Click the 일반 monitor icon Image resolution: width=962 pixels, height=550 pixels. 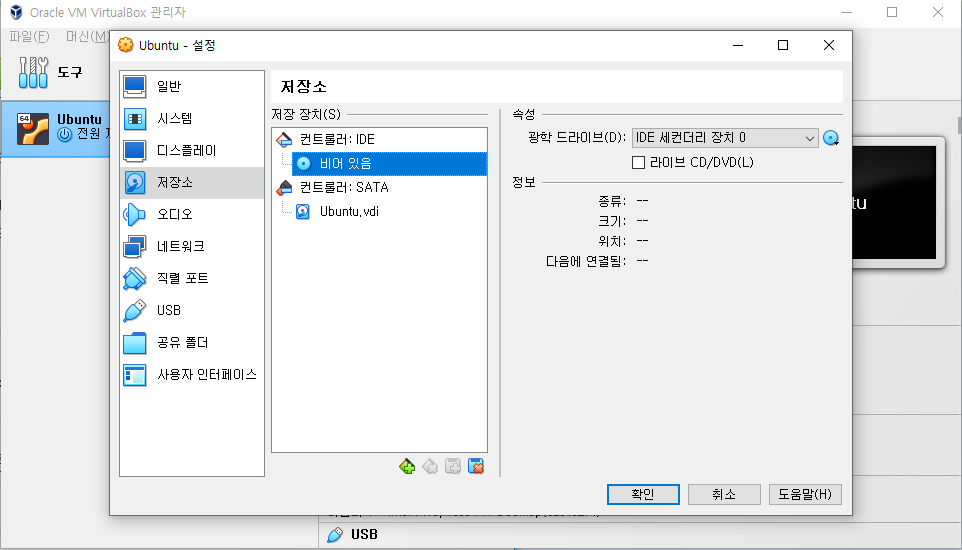pyautogui.click(x=134, y=87)
